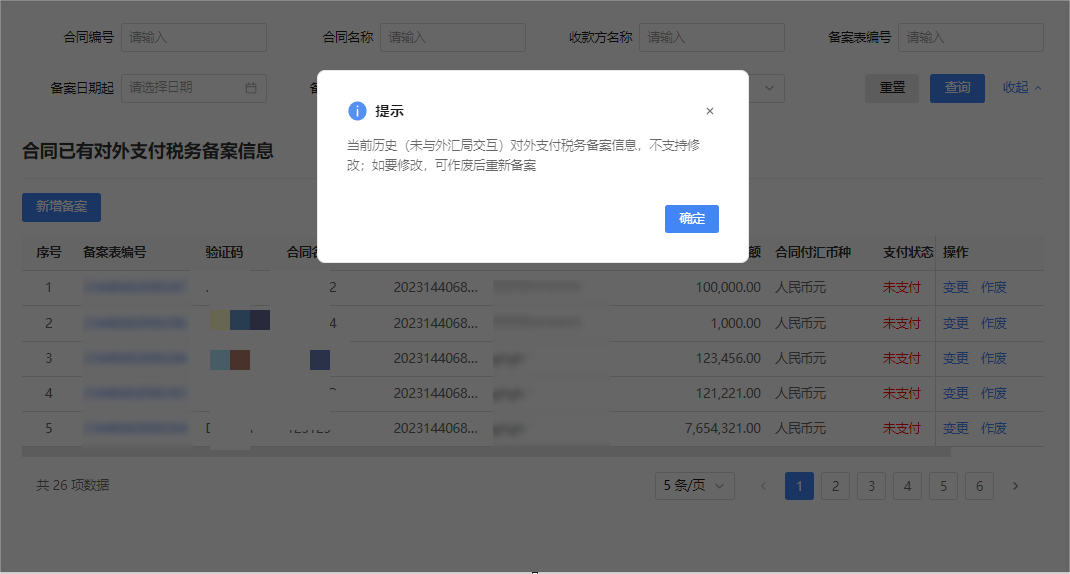Click the next page arrow icon
Image resolution: width=1070 pixels, height=574 pixels.
[1015, 486]
